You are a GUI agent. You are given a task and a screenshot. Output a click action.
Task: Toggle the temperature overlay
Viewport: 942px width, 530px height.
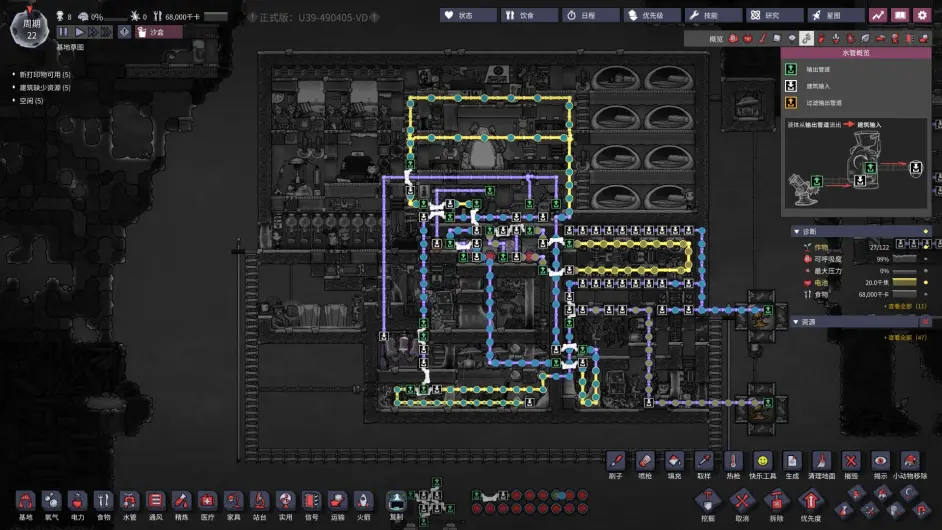[x=762, y=38]
